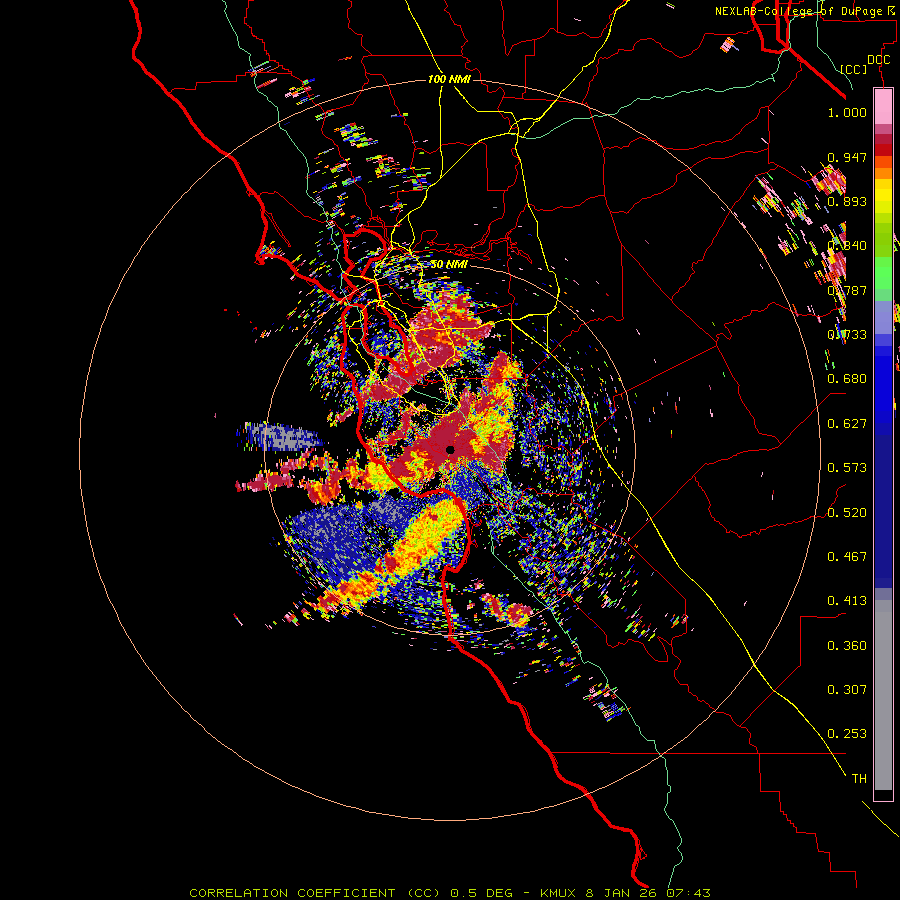The height and width of the screenshot is (900, 900).
Task: Click the CORRELATION COEFFICIENT (CC) caption text
Action: tap(315, 893)
